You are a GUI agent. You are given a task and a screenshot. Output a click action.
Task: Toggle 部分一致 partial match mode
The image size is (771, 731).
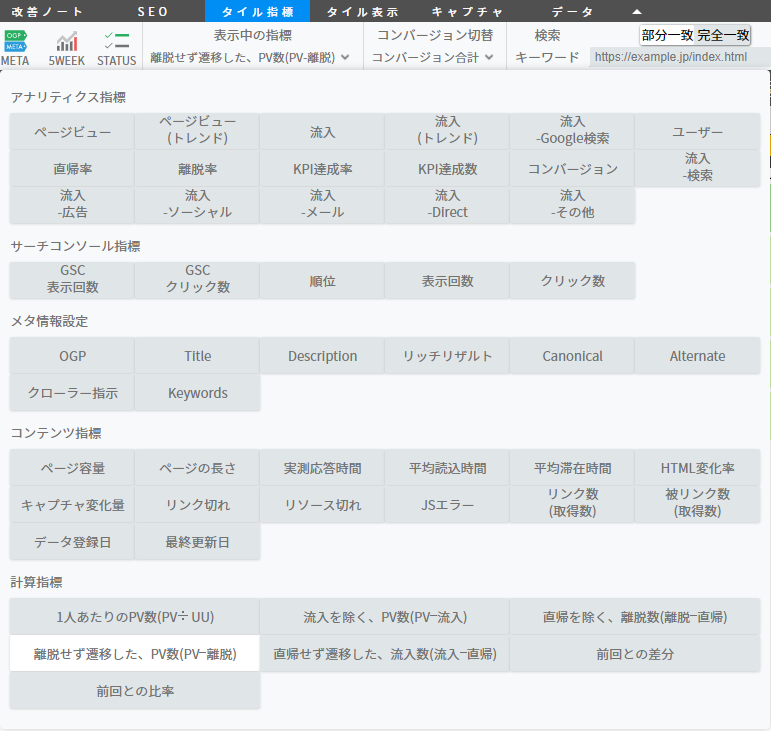click(667, 35)
